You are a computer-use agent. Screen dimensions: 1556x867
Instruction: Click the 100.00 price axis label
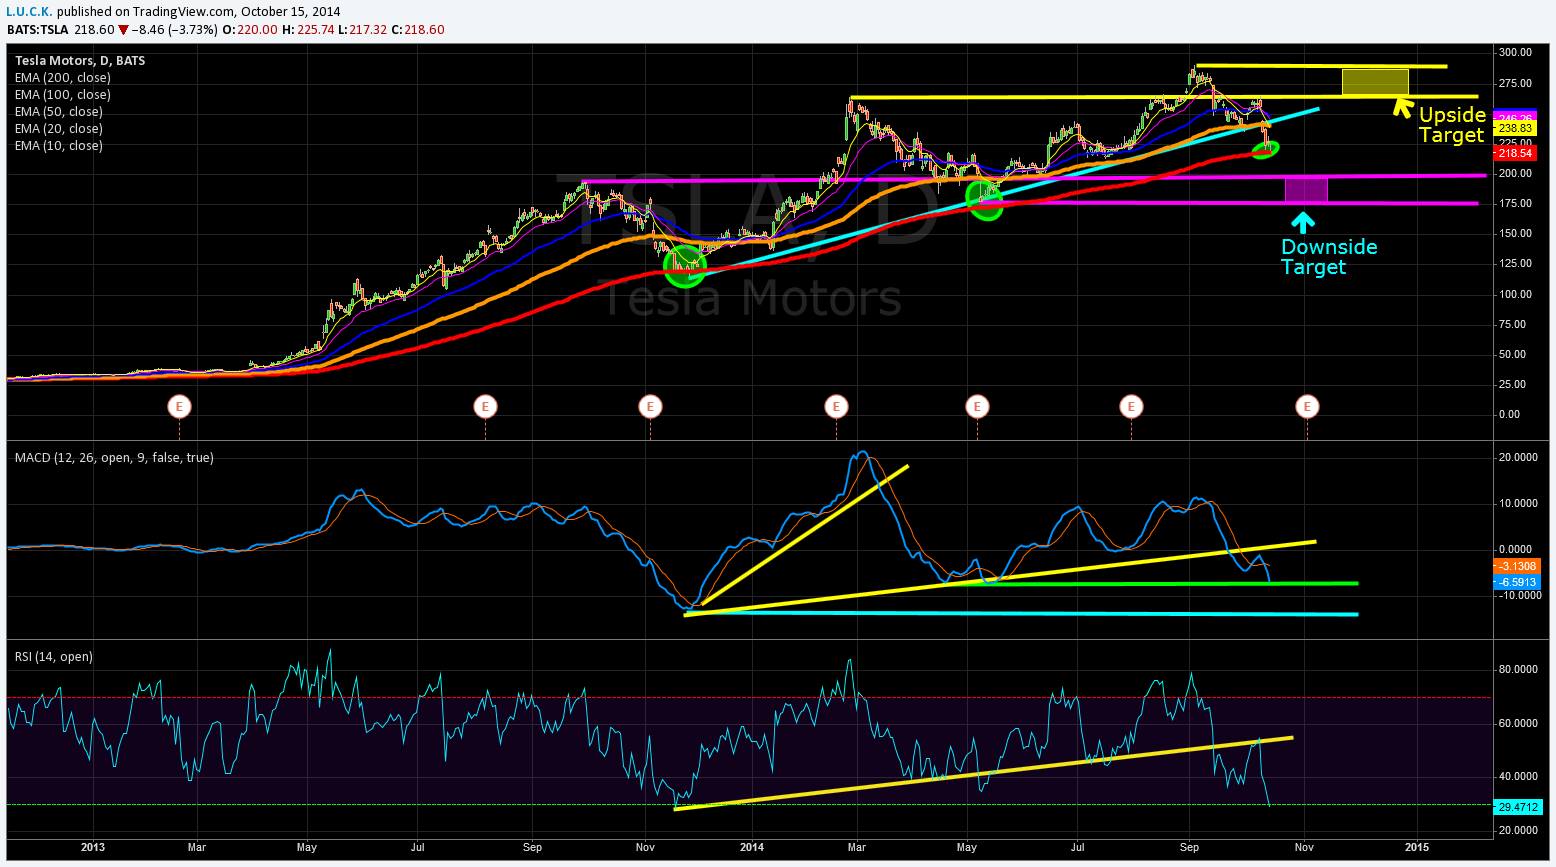point(1515,294)
